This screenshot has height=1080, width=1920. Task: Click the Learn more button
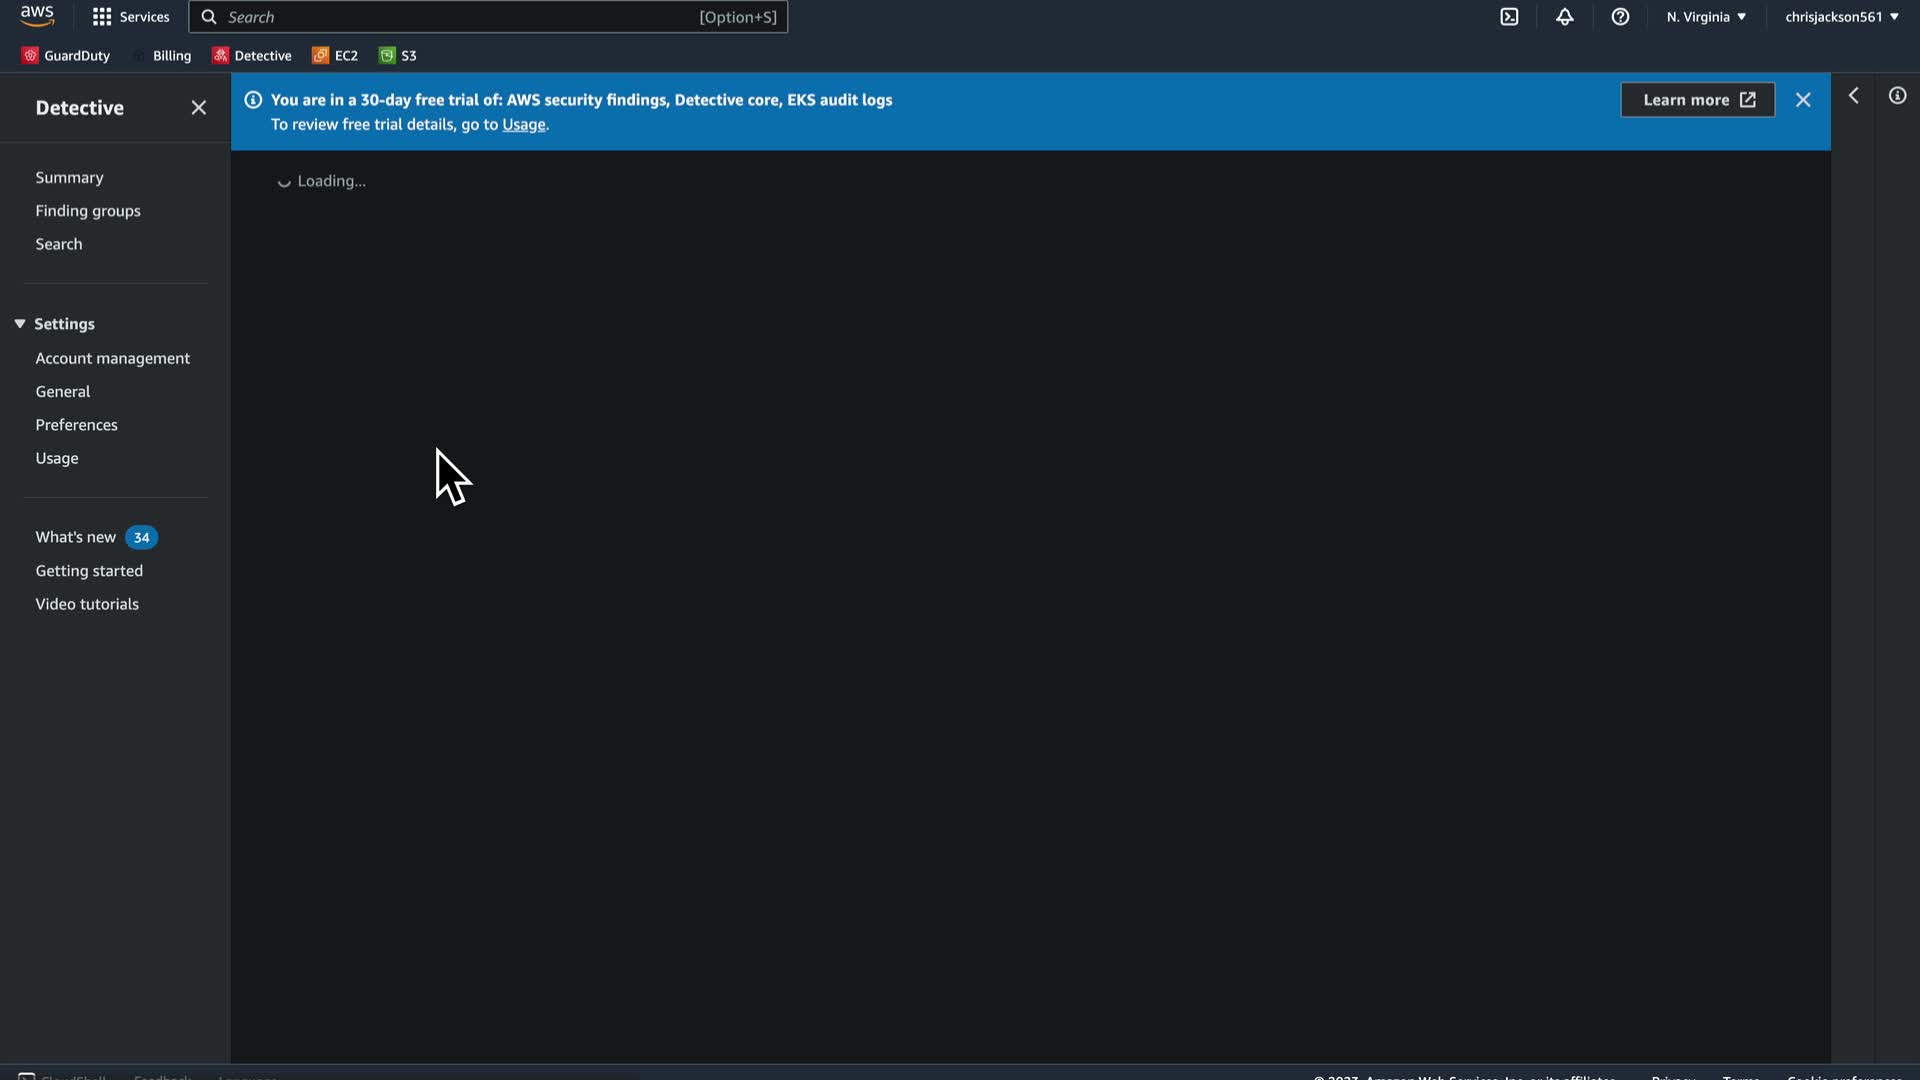pyautogui.click(x=1697, y=100)
